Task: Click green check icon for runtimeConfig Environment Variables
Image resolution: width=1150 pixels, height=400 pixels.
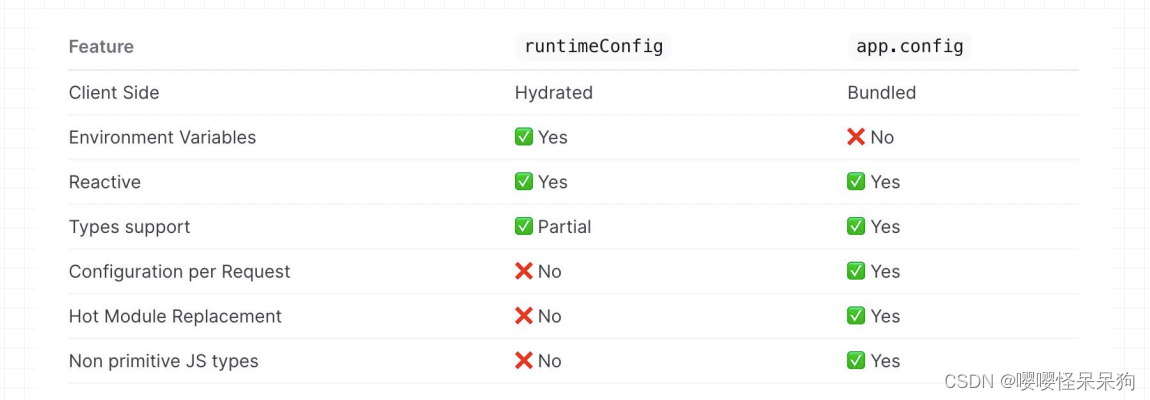Action: pyautogui.click(x=524, y=137)
